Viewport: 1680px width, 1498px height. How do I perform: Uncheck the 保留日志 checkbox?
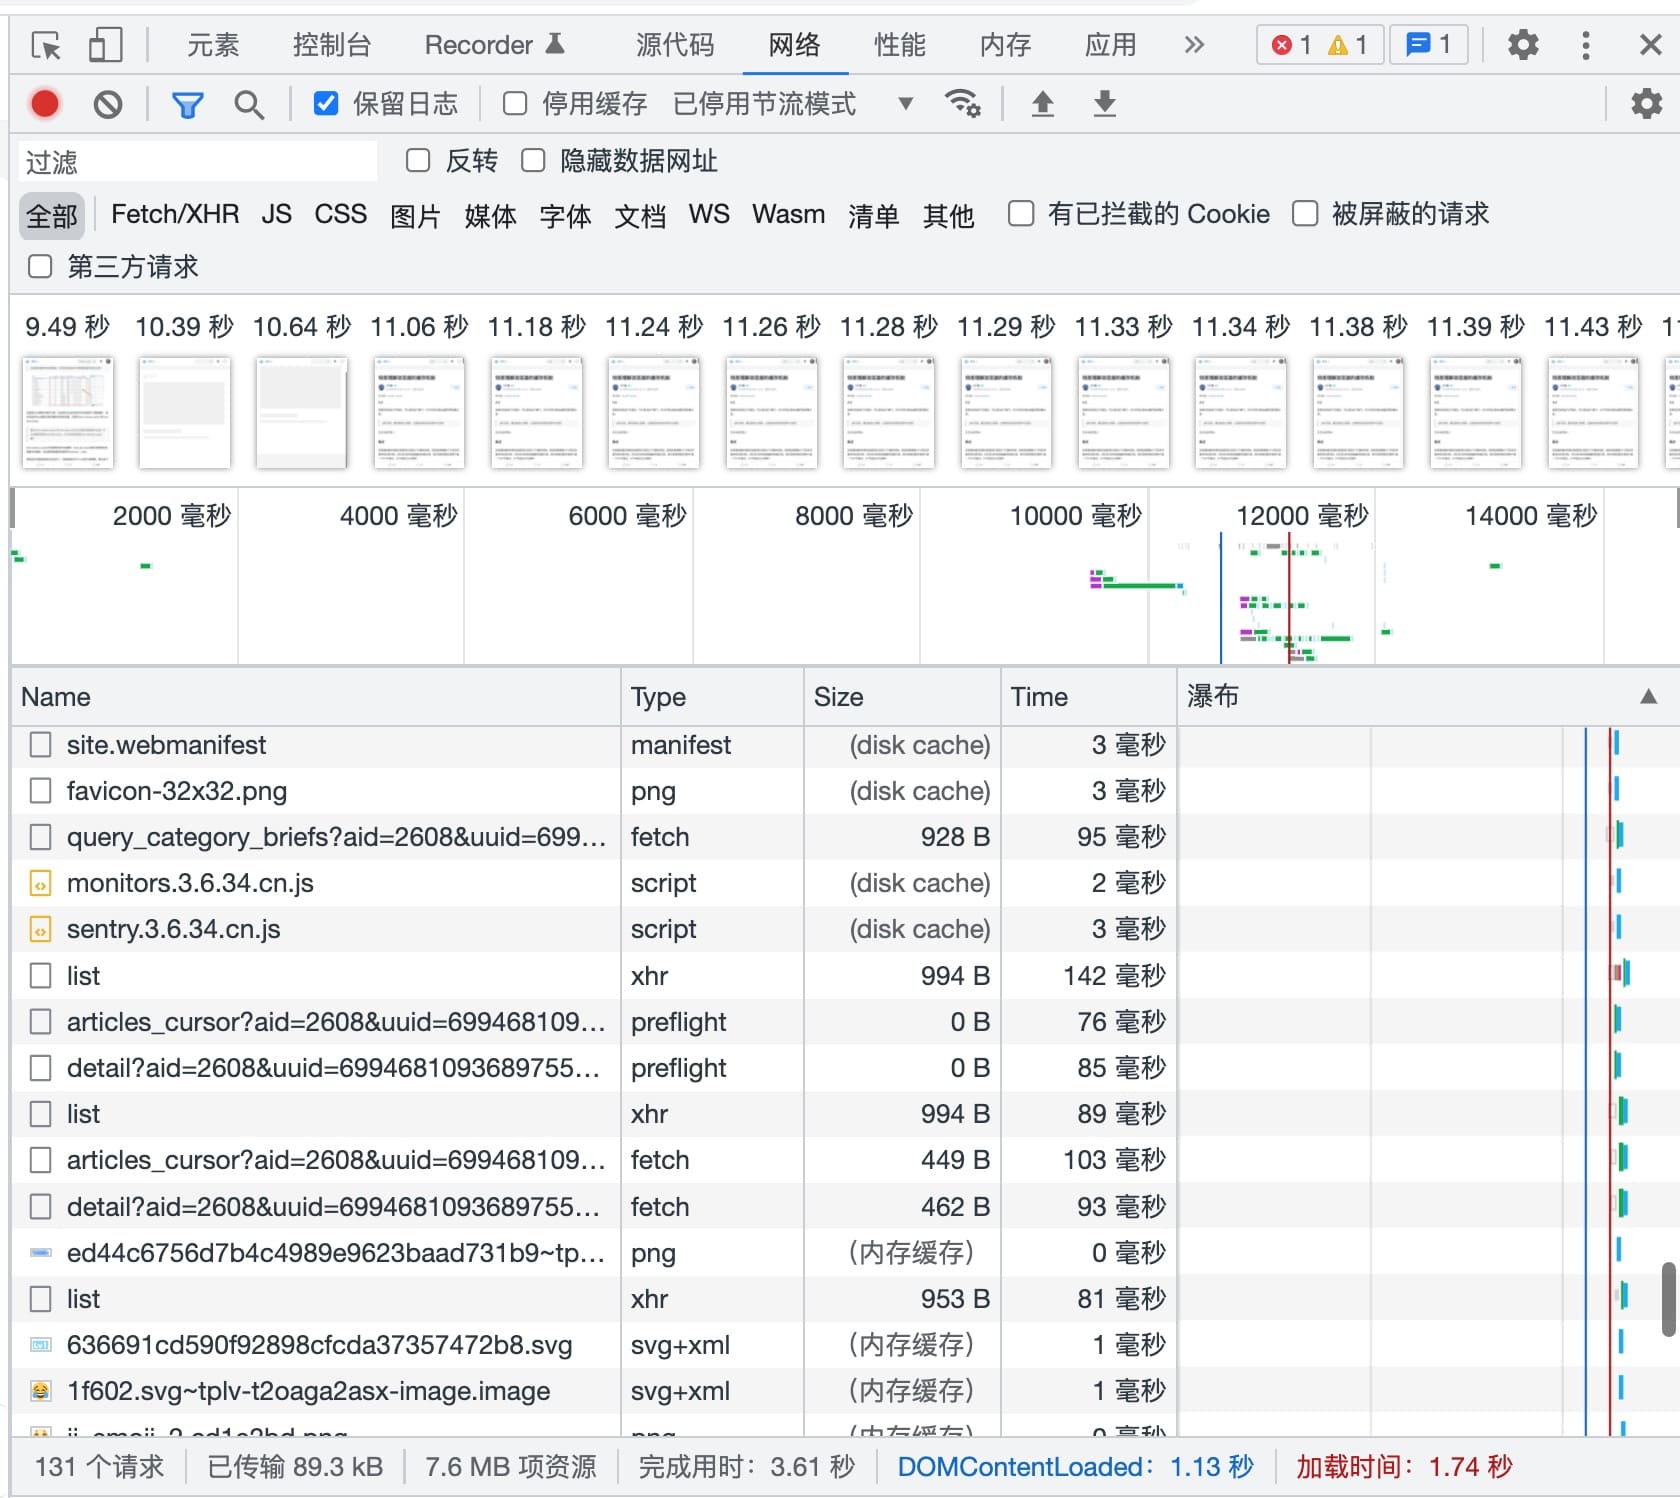point(325,102)
